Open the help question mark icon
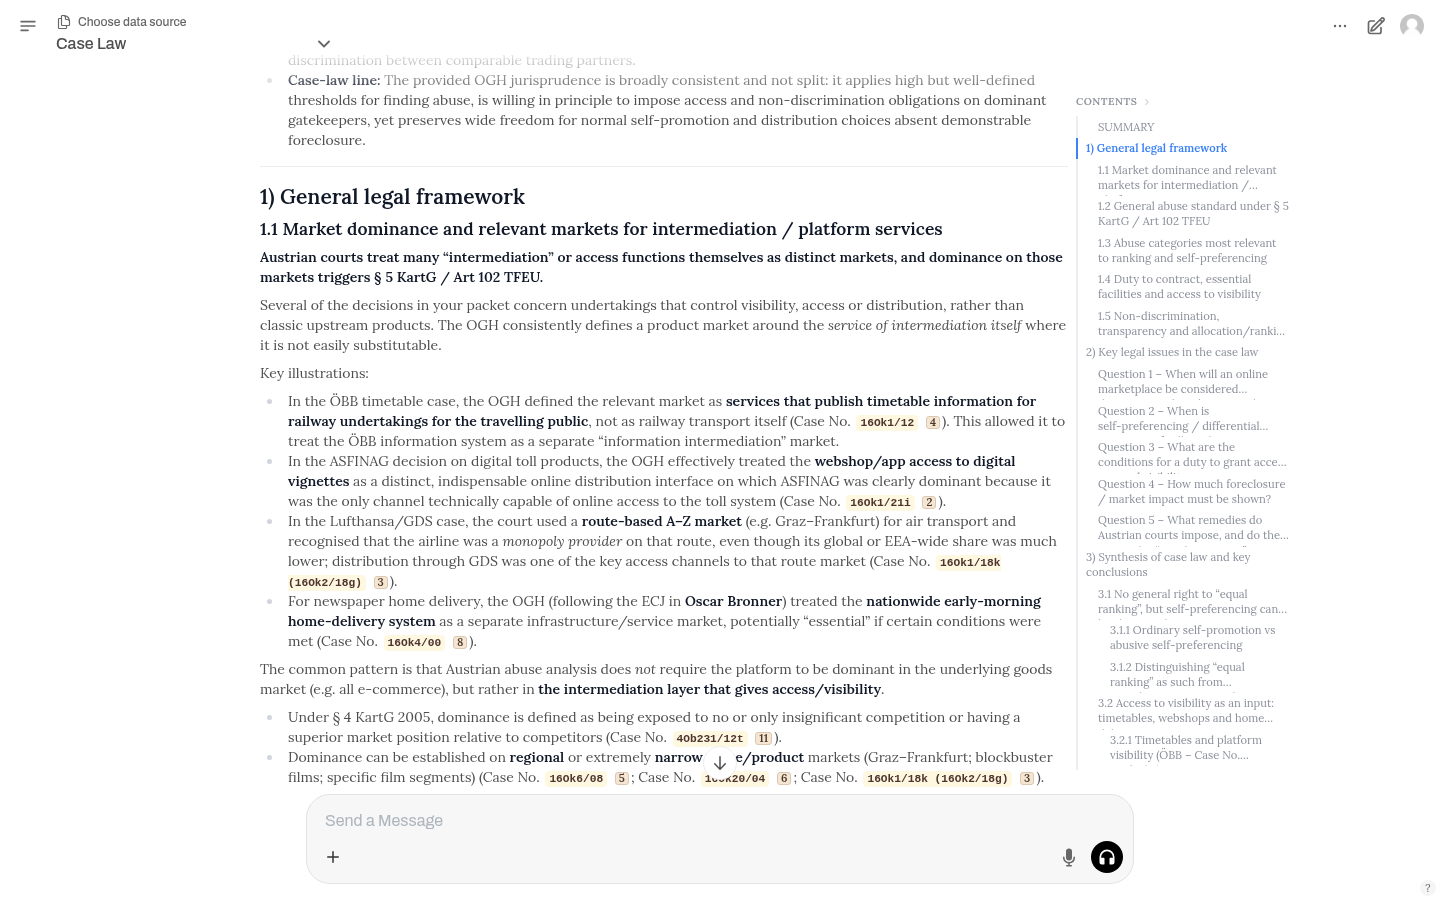Image resolution: width=1440 pixels, height=900 pixels. coord(1427,888)
